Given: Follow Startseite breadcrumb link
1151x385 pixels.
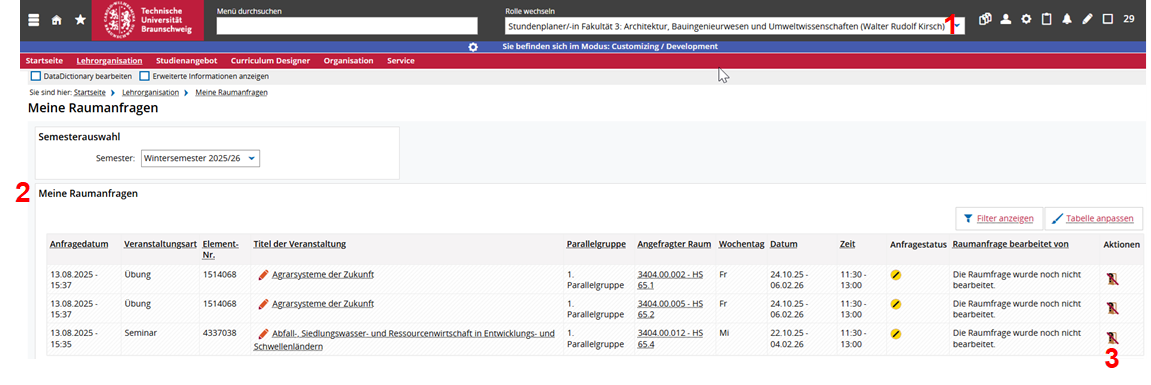Looking at the screenshot, I should point(90,93).
